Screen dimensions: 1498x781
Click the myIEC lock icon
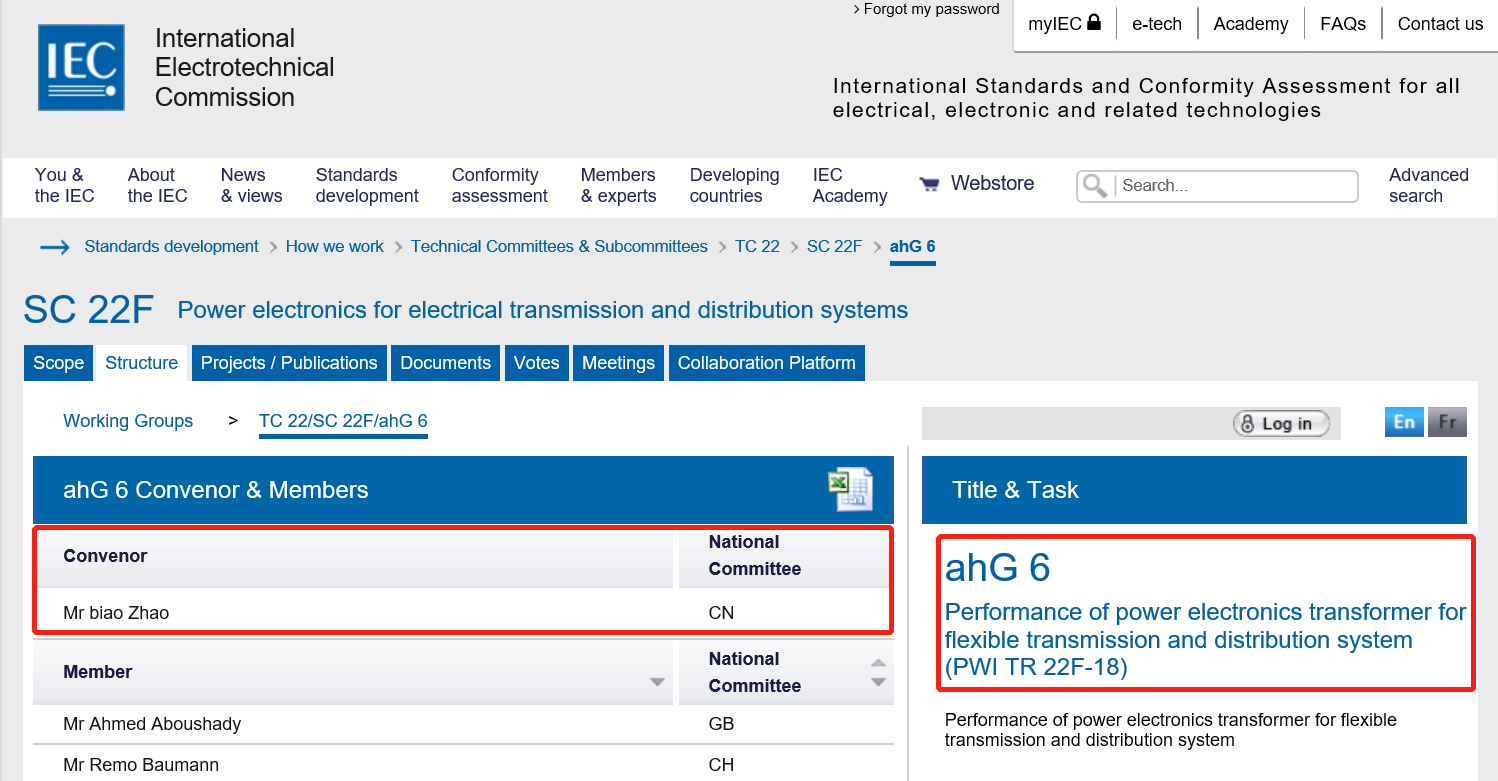tap(1094, 22)
